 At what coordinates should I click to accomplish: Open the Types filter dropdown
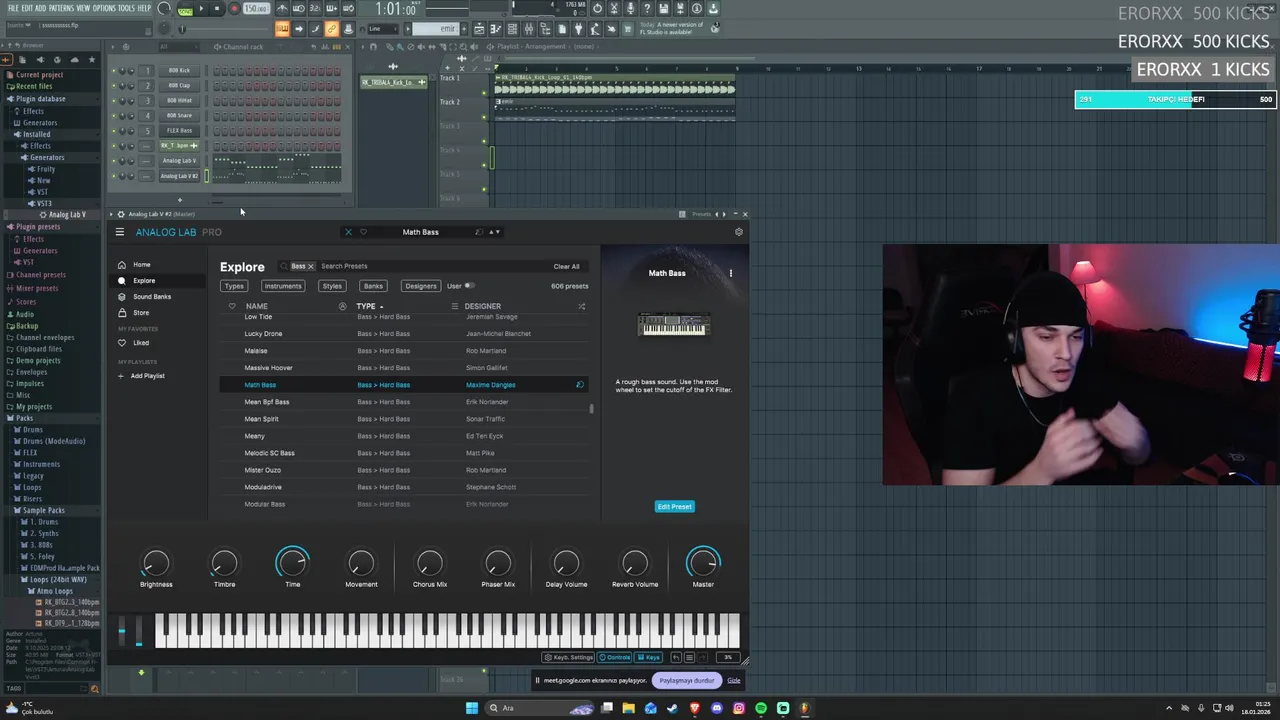click(x=234, y=286)
